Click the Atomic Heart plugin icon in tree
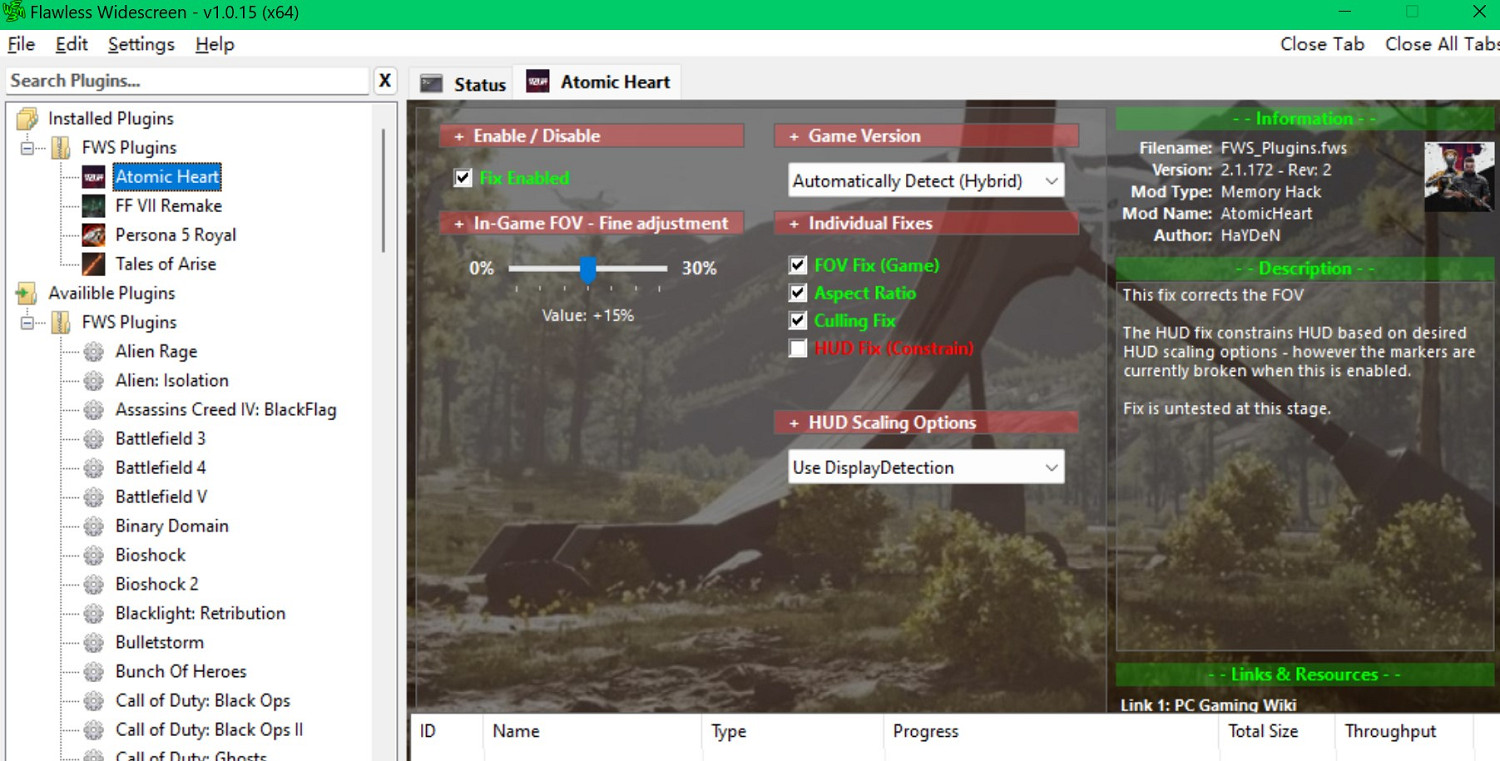 (x=94, y=177)
